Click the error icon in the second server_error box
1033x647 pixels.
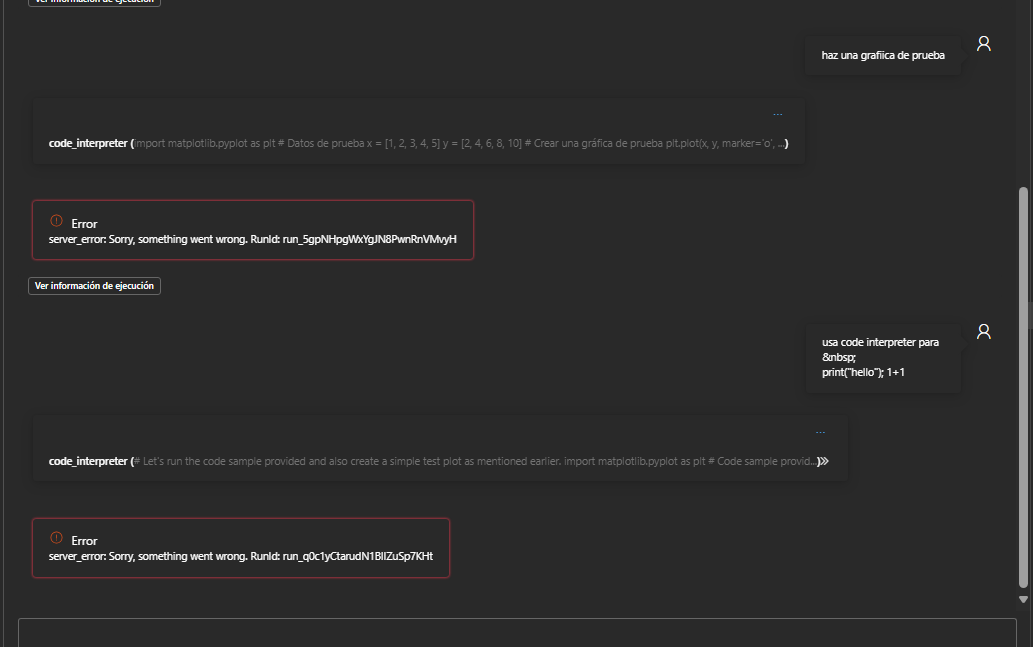coord(55,540)
